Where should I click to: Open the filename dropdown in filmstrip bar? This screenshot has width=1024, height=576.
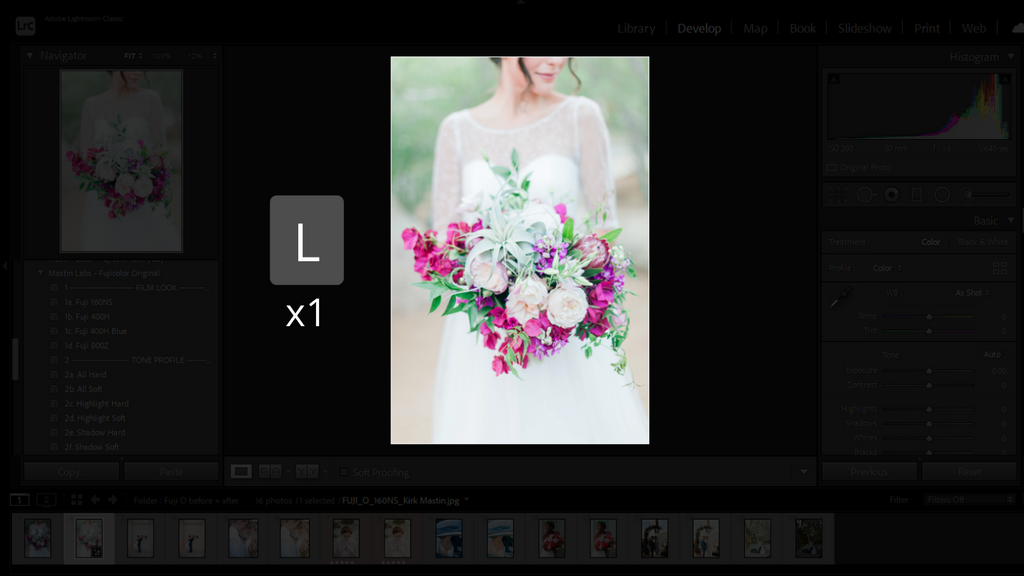pos(466,500)
